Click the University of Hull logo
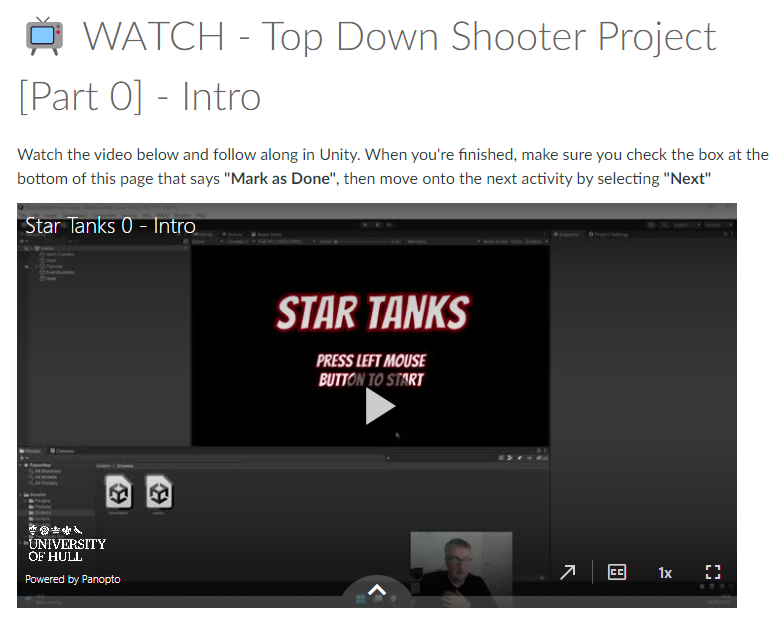Screen dimensions: 784x622 click(x=66, y=543)
